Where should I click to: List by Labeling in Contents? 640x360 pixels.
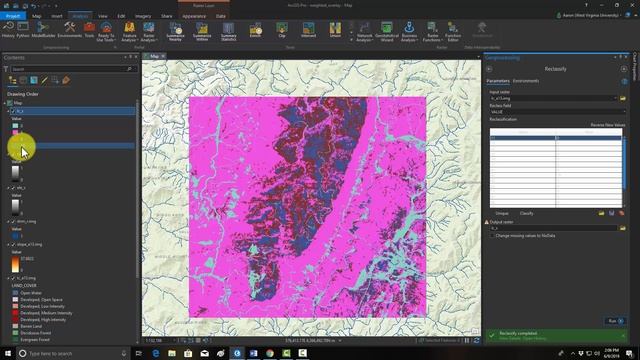tap(66, 80)
